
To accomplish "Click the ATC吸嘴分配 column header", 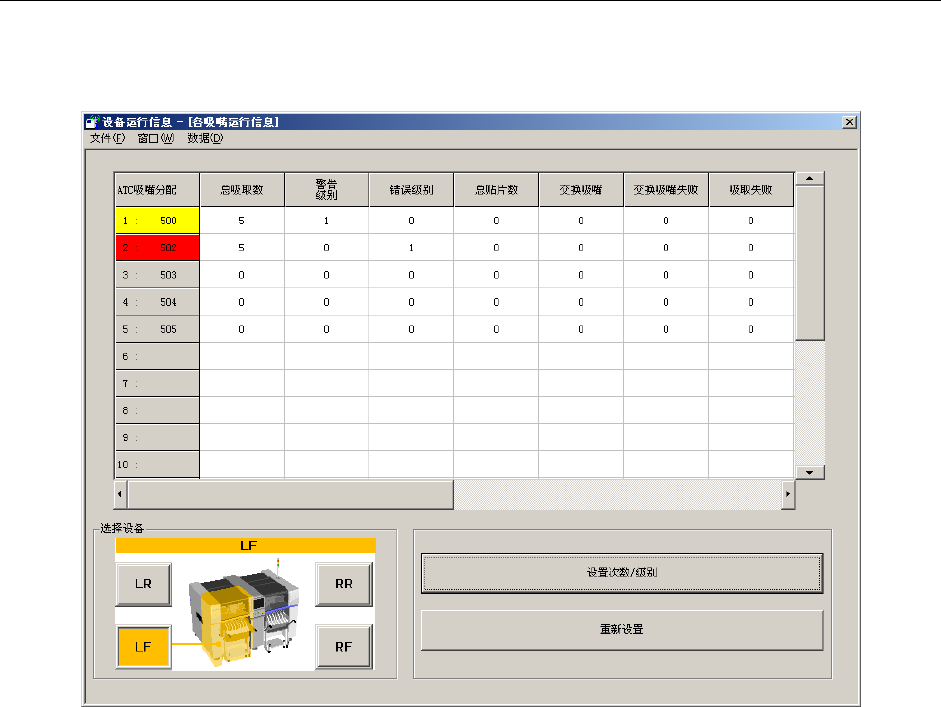I will [x=157, y=190].
